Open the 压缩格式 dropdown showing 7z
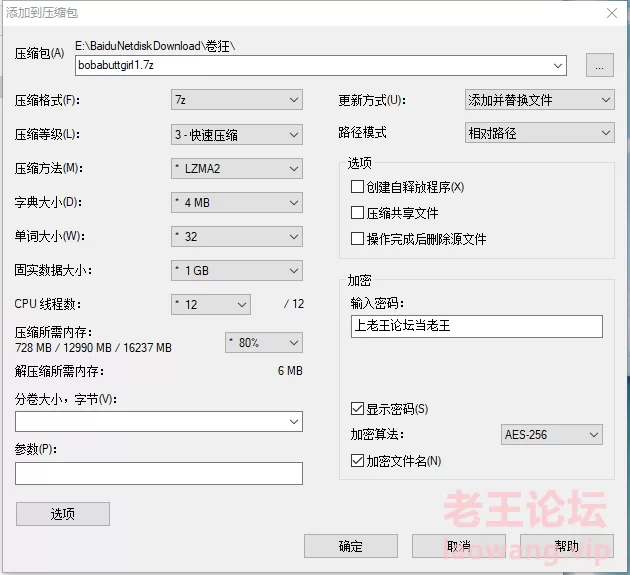 pos(237,100)
